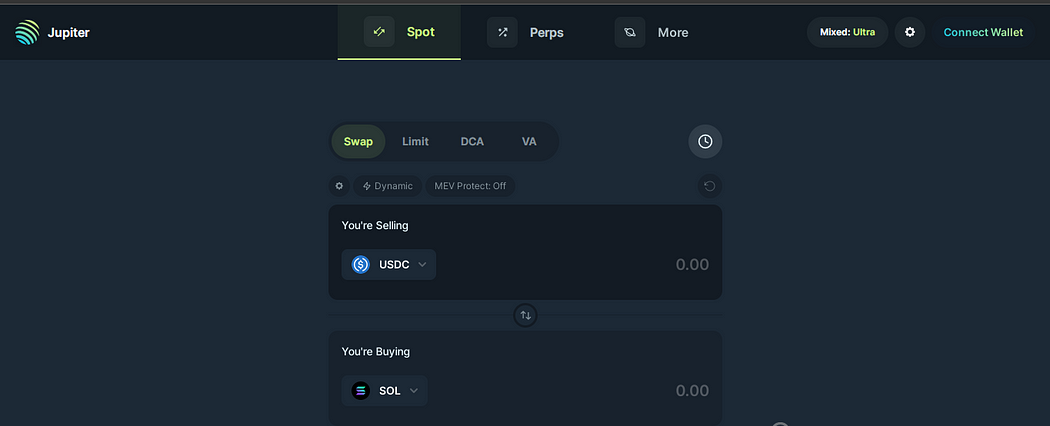Expand the SOL token dropdown chevron
1050x426 pixels.
414,390
